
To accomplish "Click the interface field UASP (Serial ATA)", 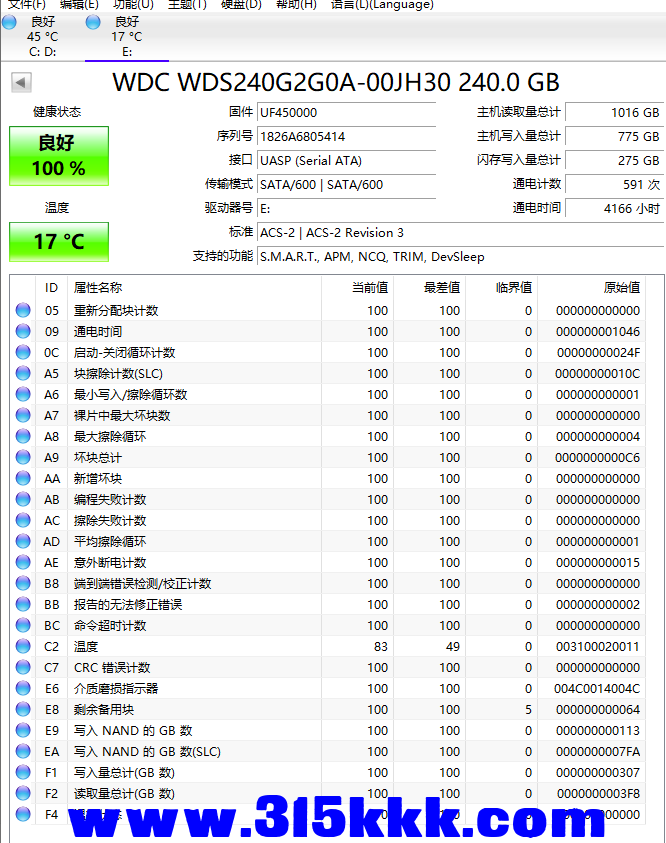I will [x=346, y=161].
